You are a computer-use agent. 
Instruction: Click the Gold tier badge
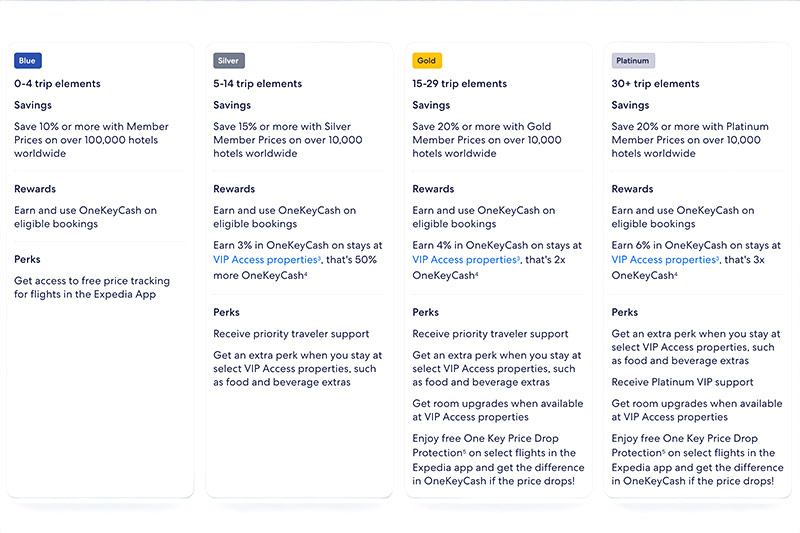[x=427, y=61]
